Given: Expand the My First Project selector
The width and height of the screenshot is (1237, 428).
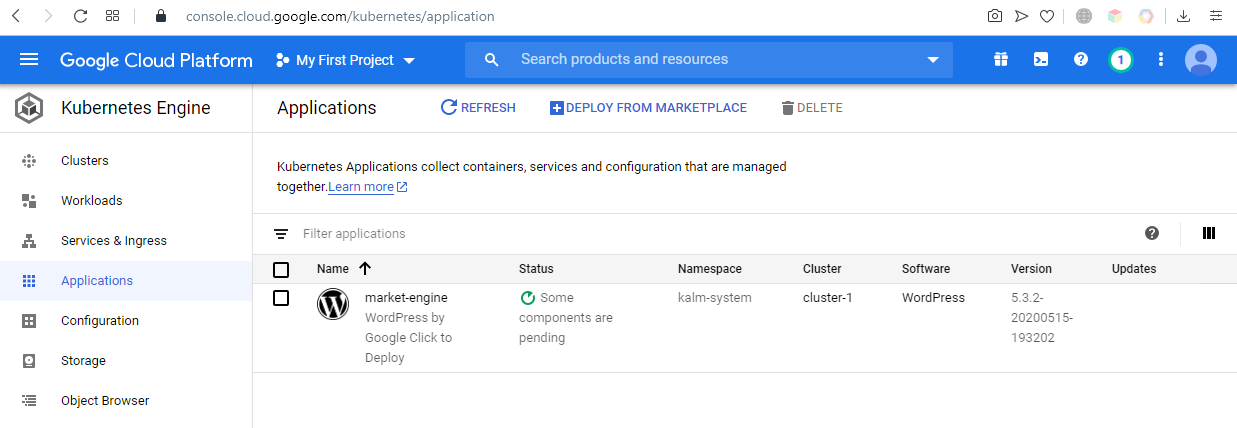Looking at the screenshot, I should click(346, 61).
